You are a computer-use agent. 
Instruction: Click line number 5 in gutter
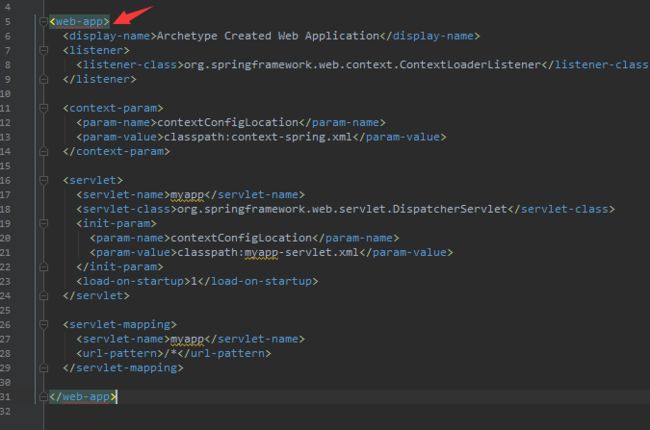coord(7,22)
